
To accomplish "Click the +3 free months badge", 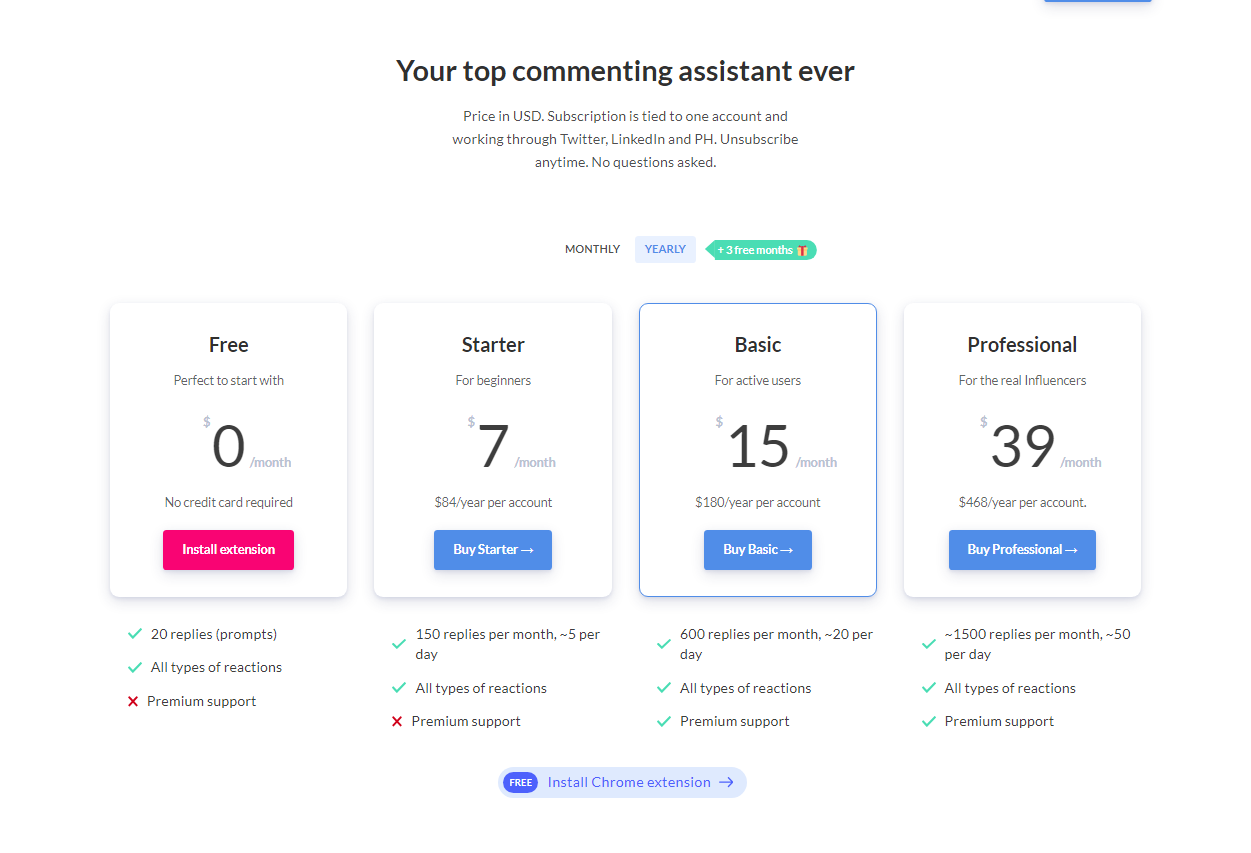I will click(761, 250).
